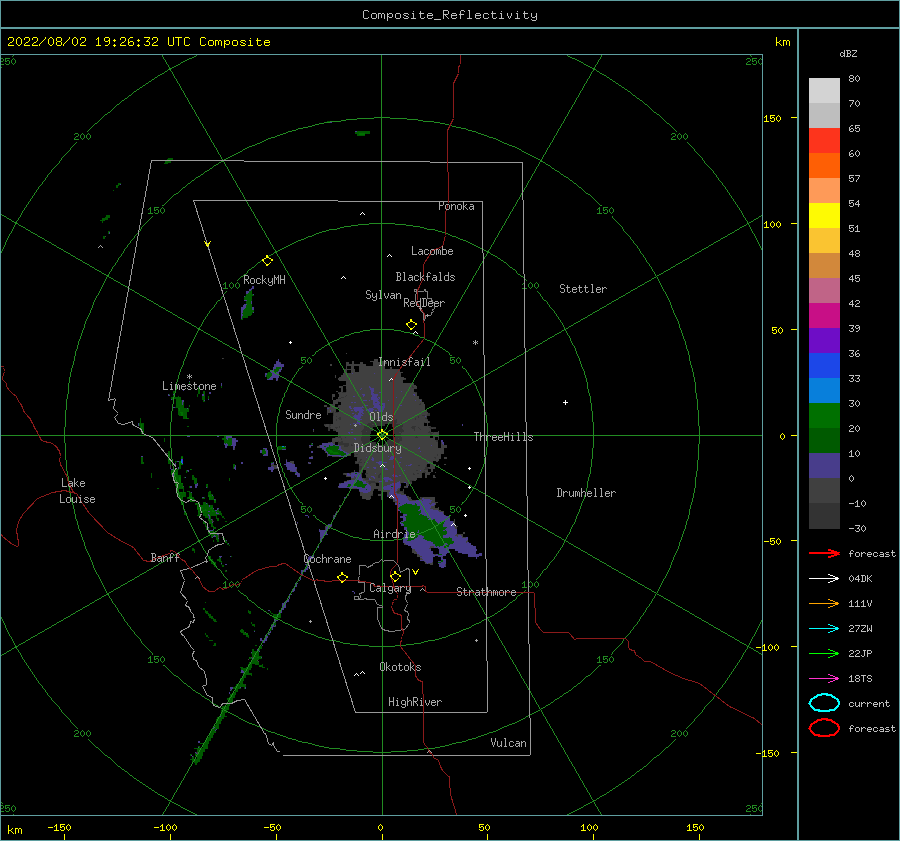Image resolution: width=900 pixels, height=841 pixels.
Task: Click the yellow diamond marker near RockyMH
Action: click(267, 261)
